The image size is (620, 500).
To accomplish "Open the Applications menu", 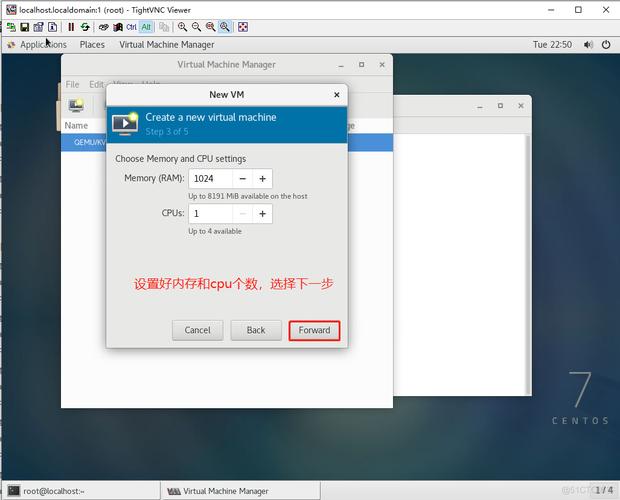I will pos(43,45).
